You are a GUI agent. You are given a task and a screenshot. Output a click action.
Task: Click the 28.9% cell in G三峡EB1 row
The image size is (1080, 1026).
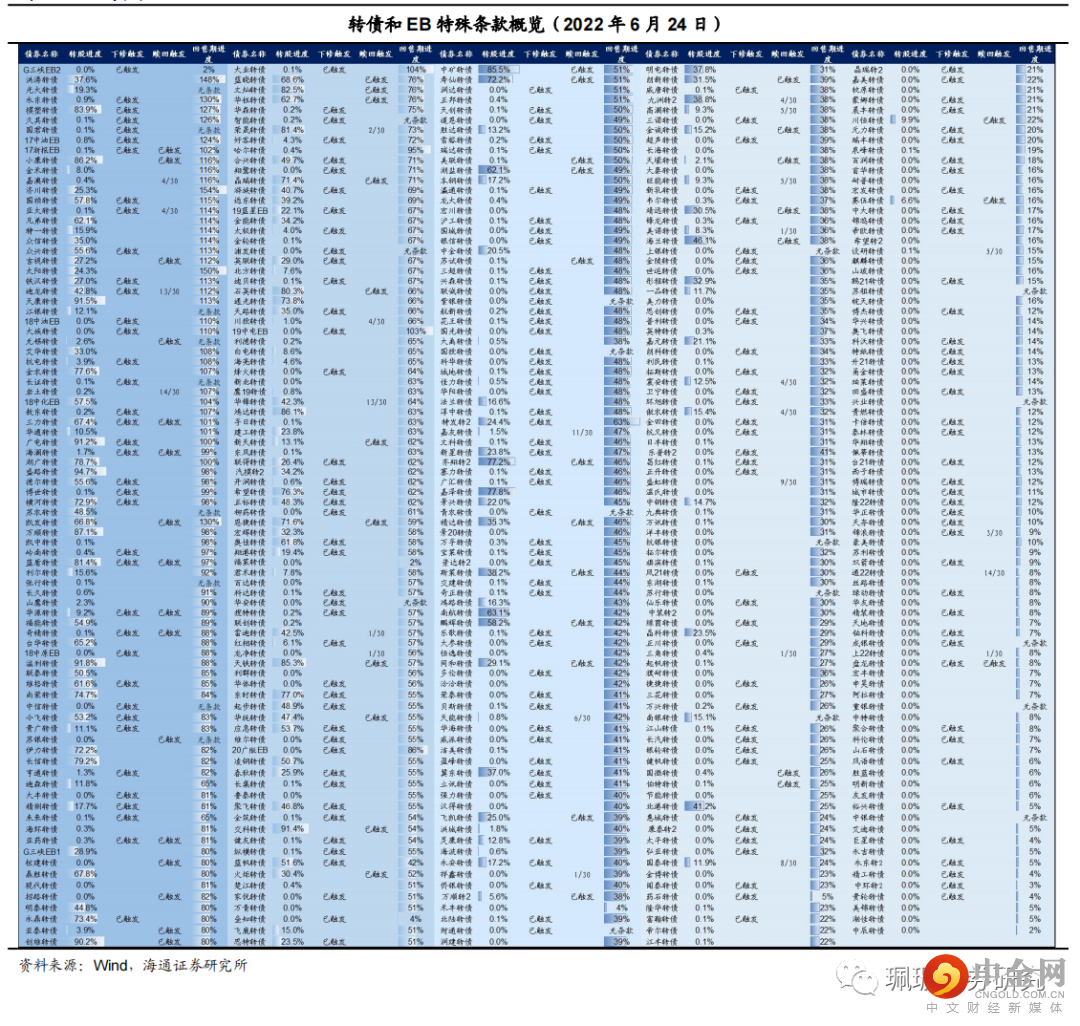coord(85,852)
